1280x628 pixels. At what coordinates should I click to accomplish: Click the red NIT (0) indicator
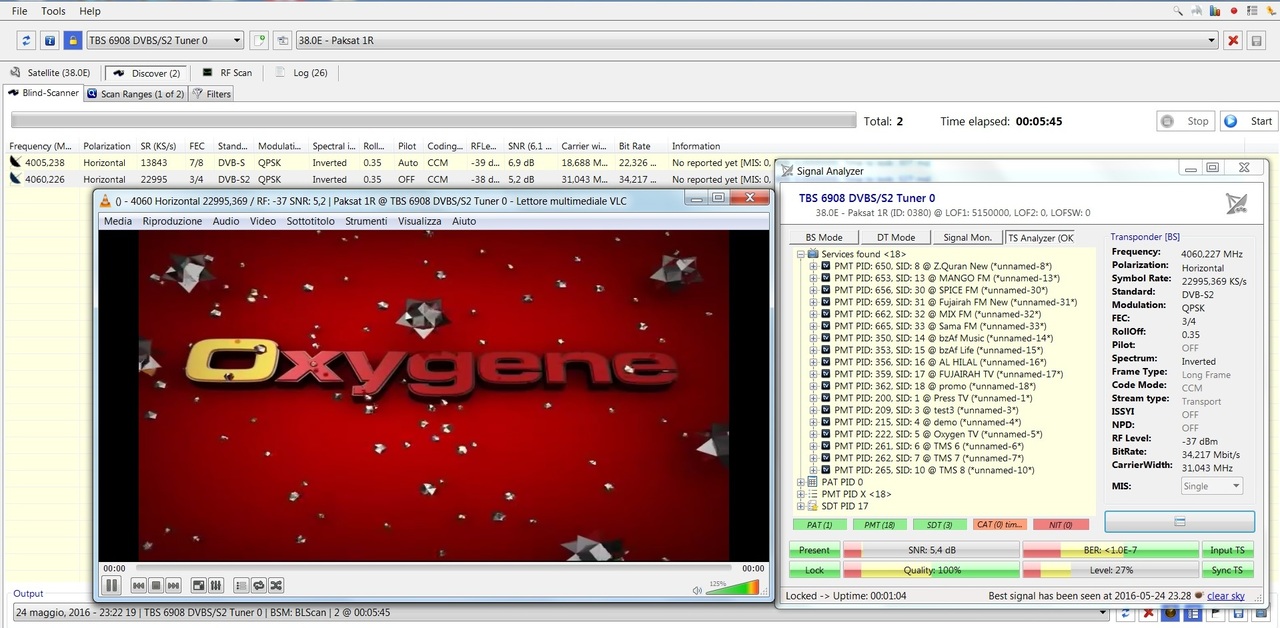click(1060, 525)
